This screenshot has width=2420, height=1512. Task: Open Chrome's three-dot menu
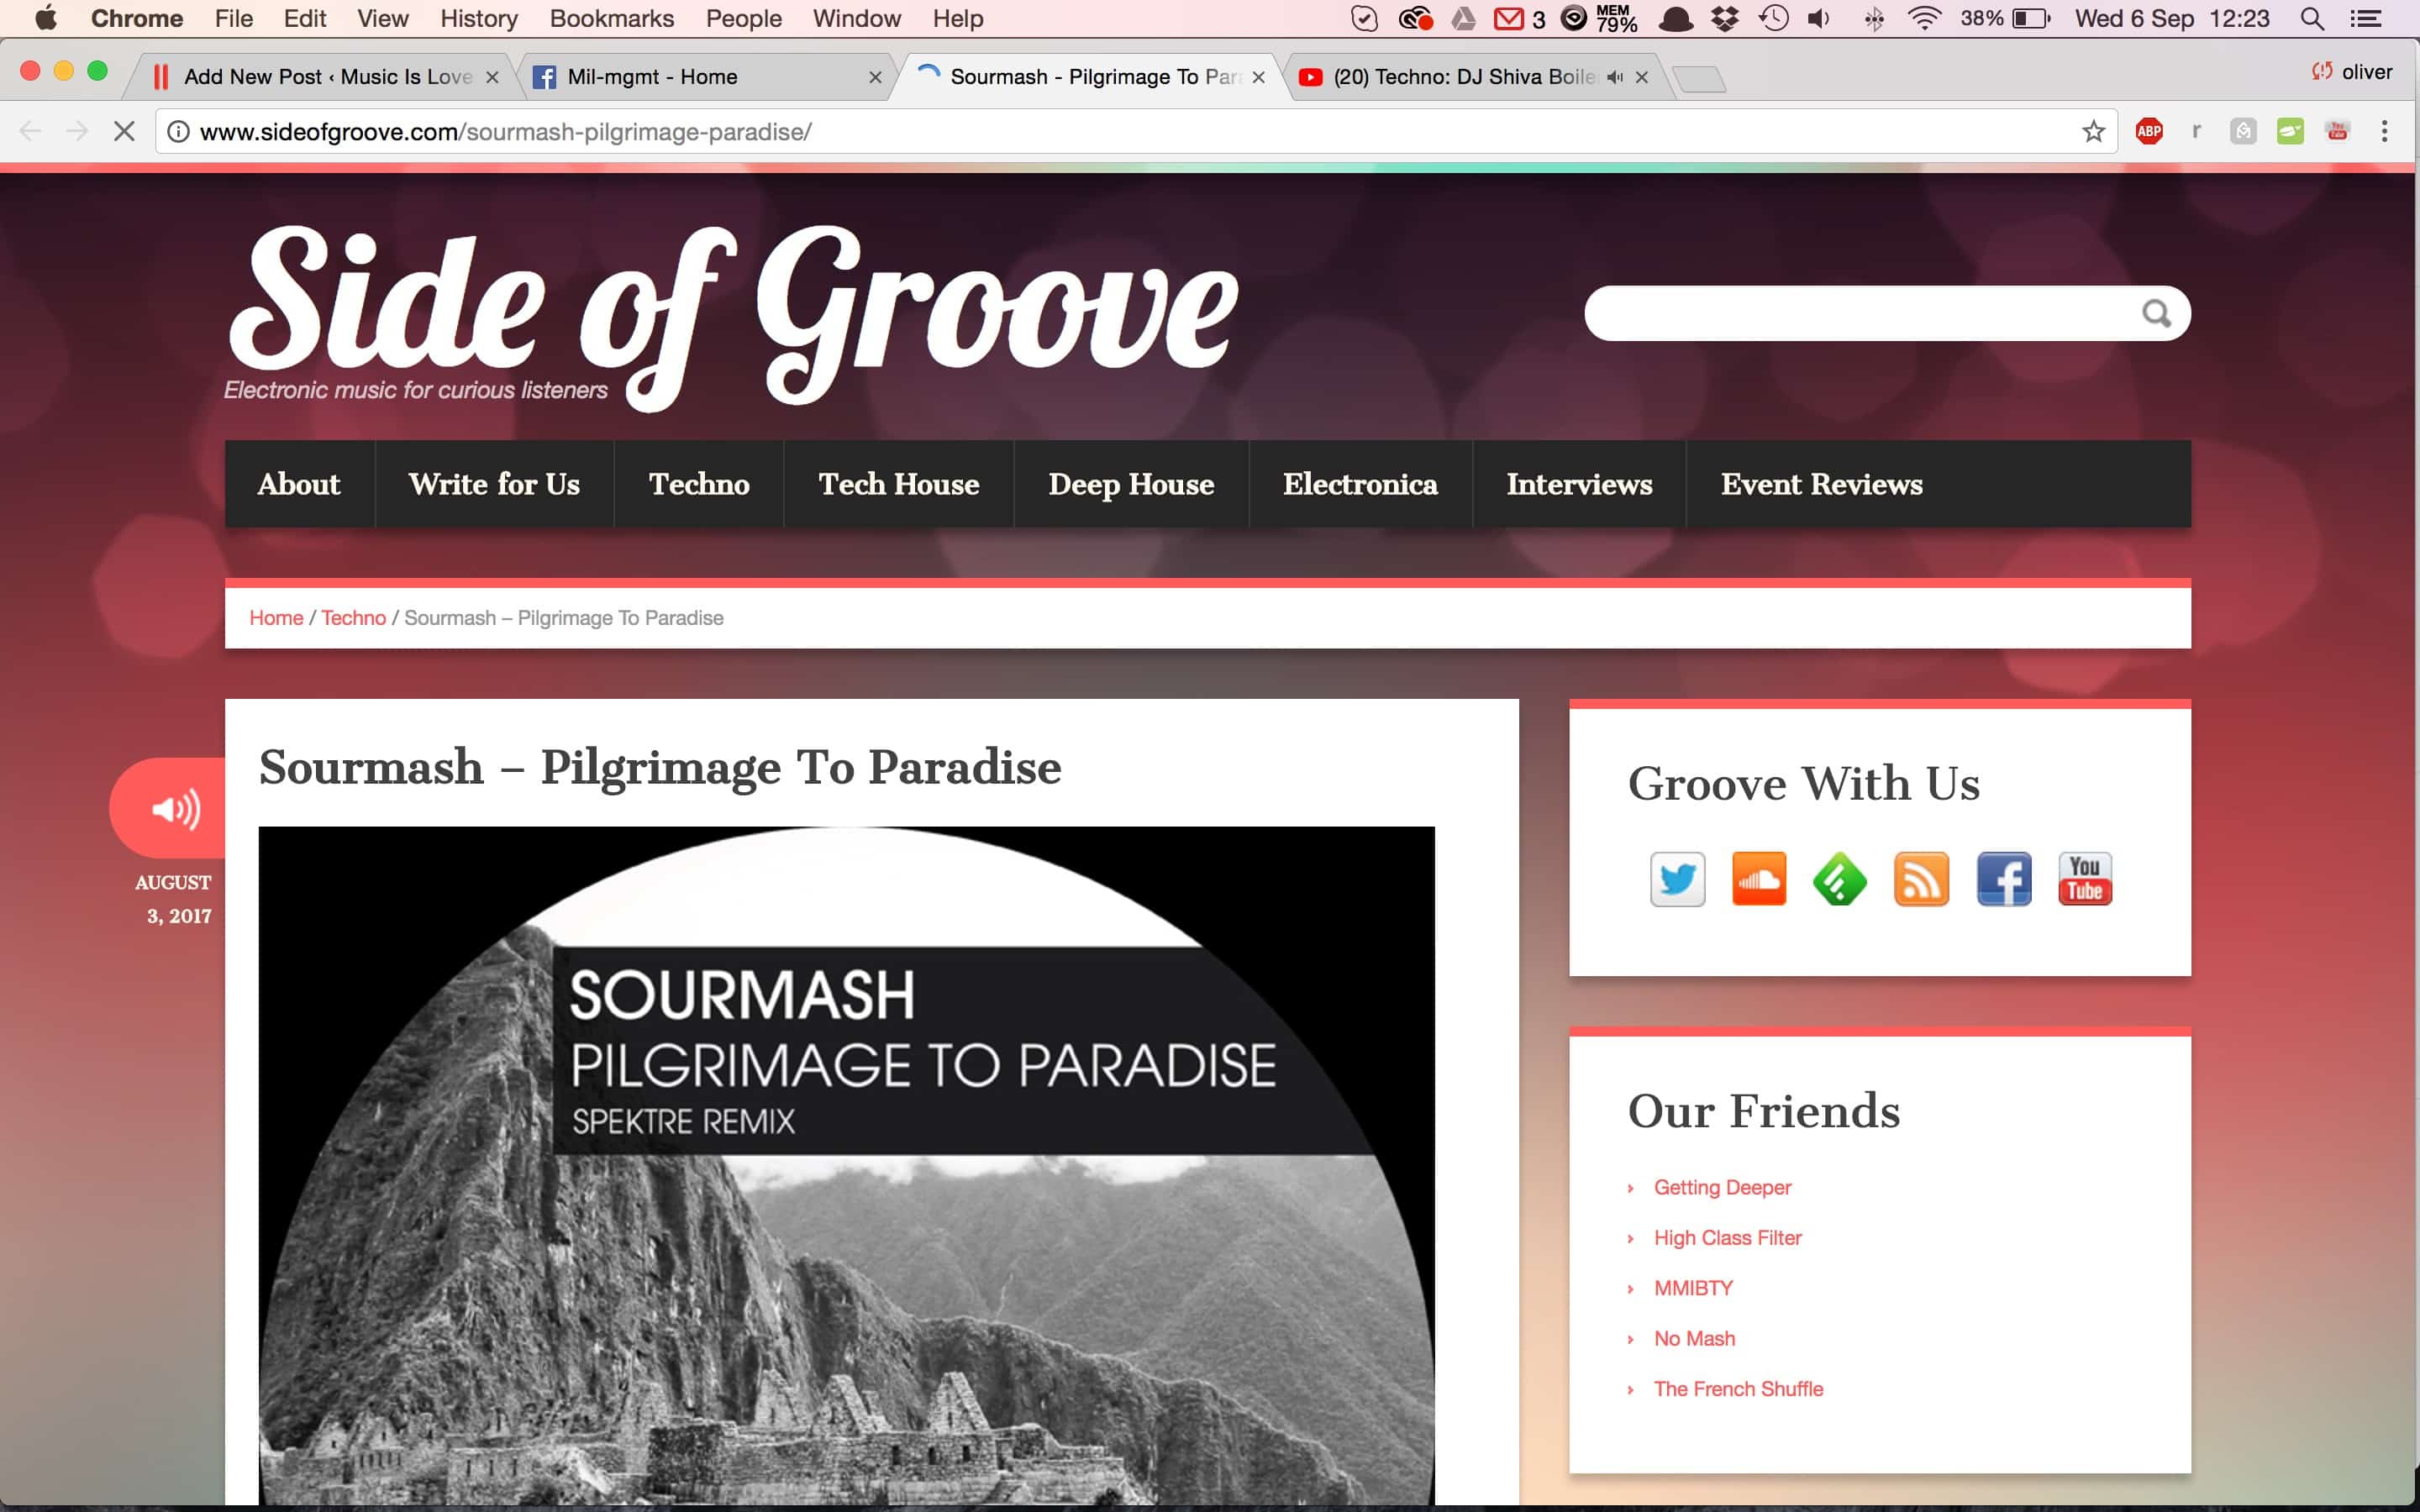point(2385,131)
